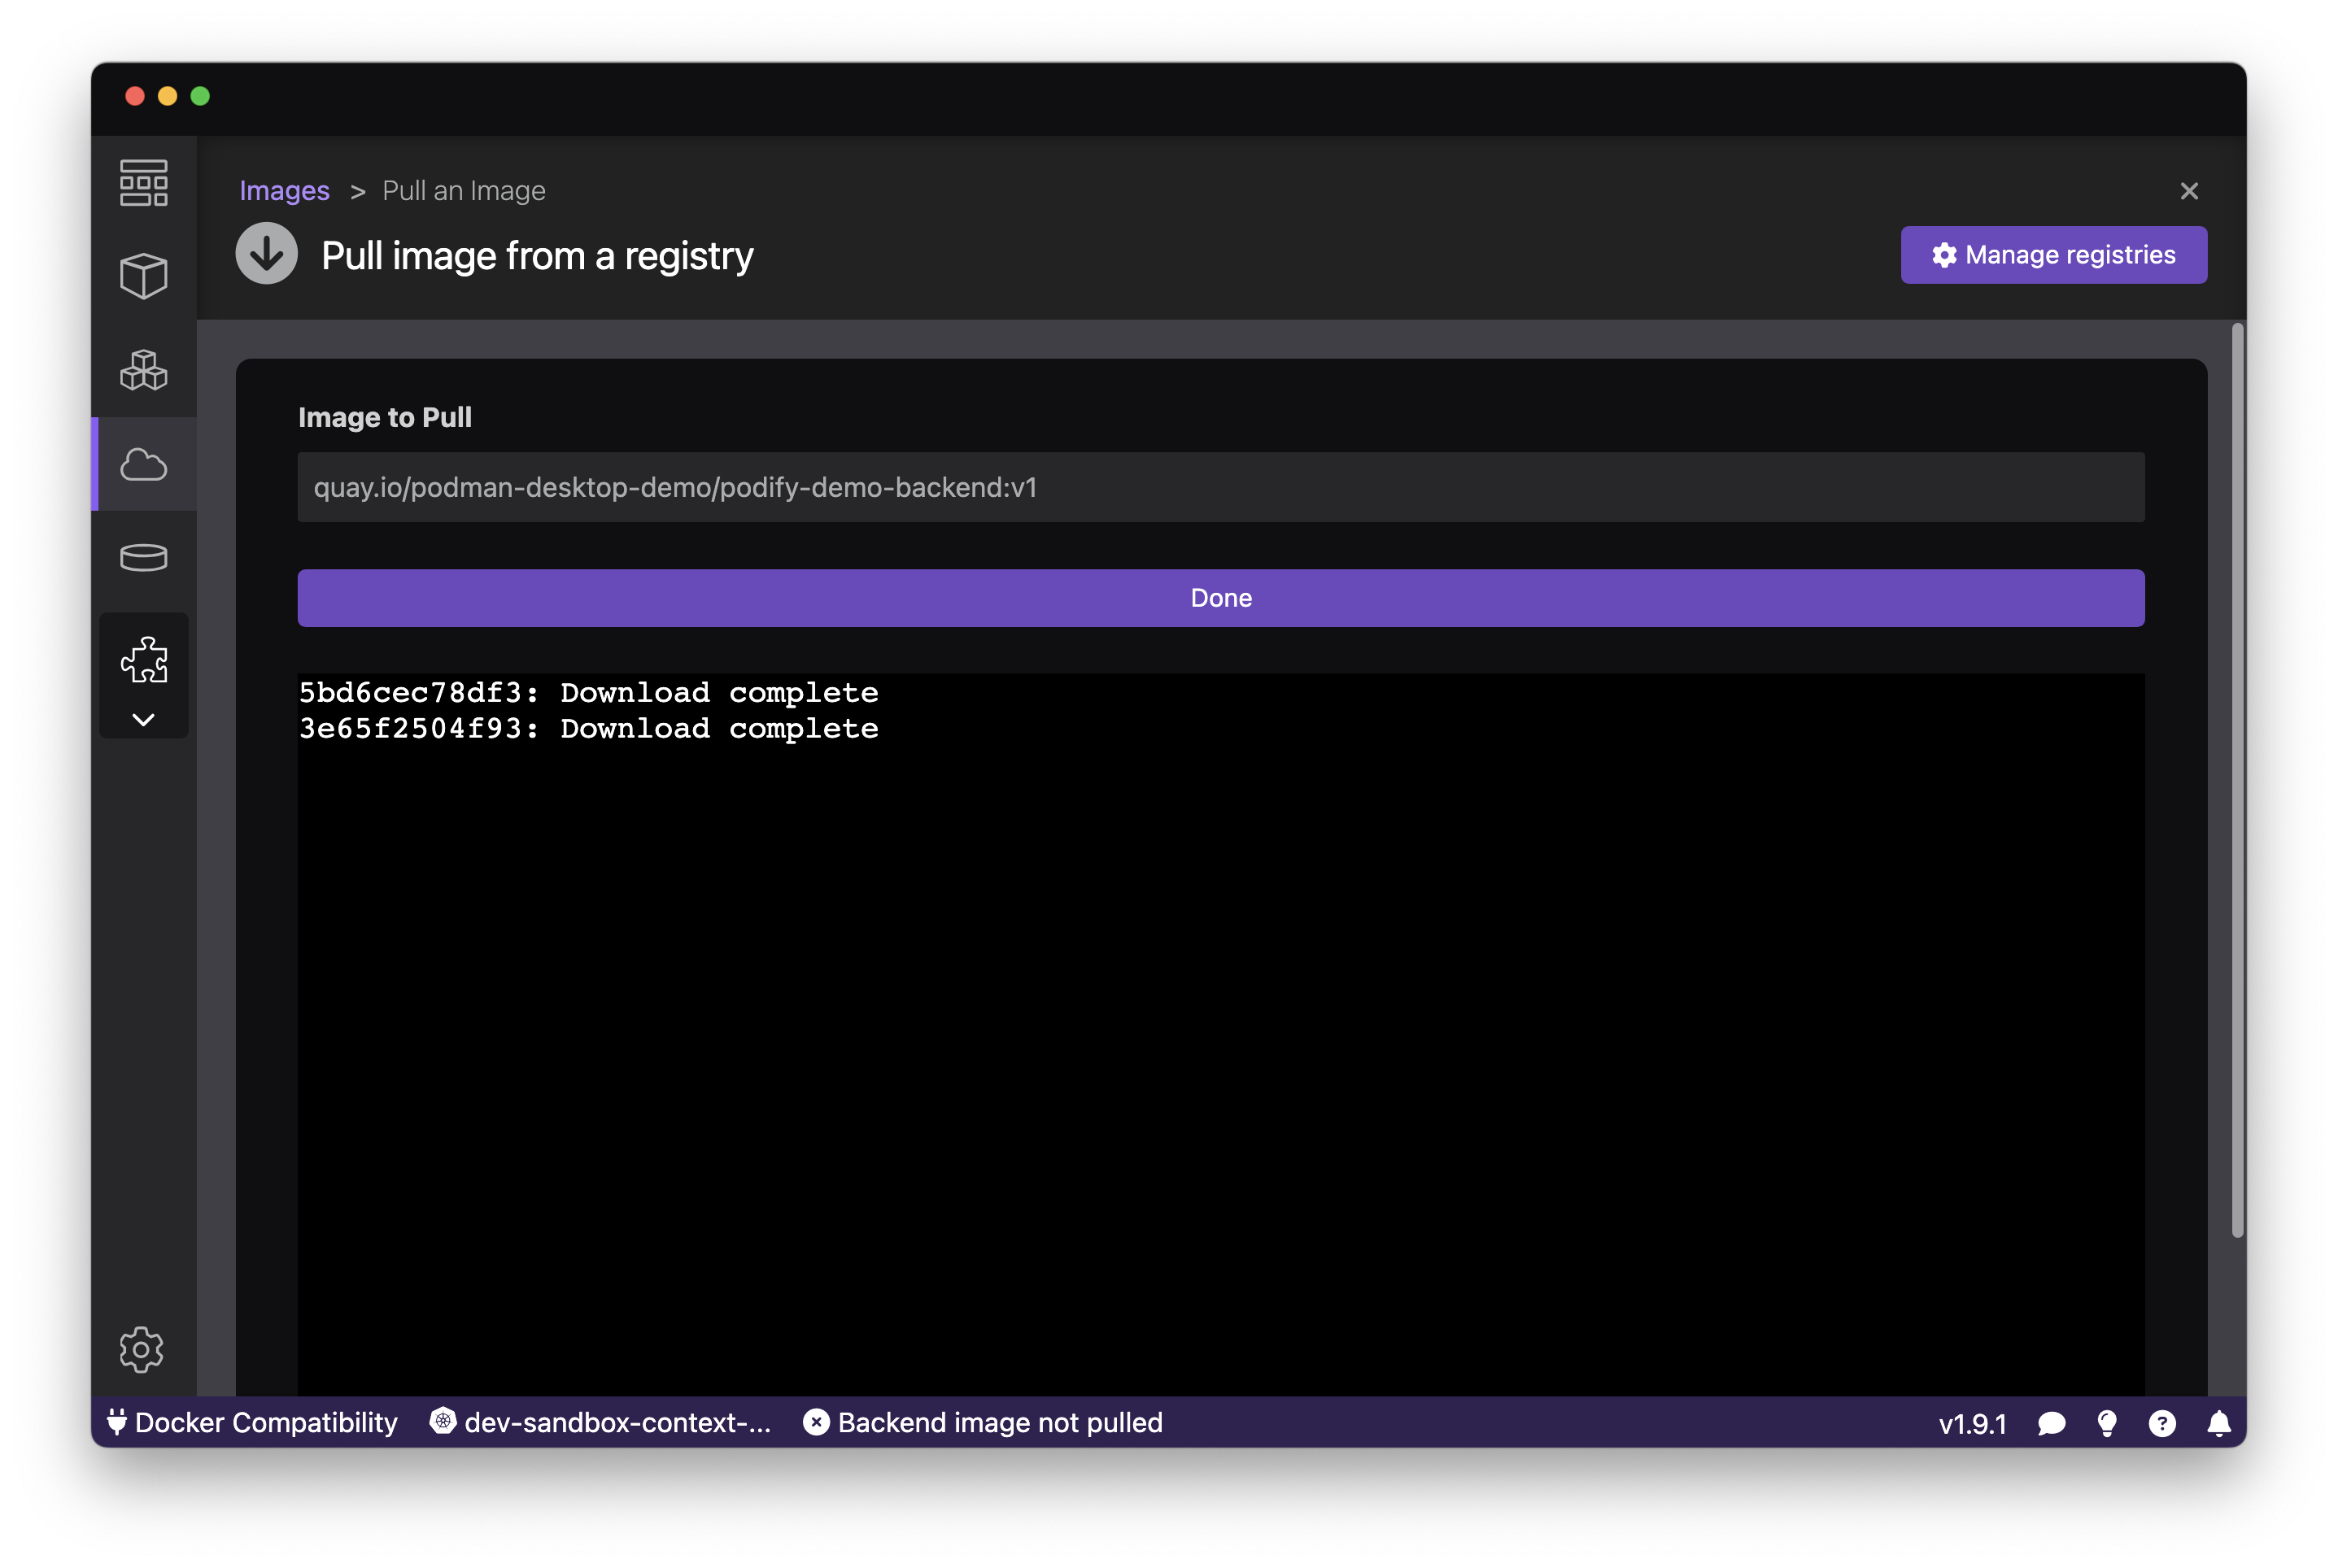Viewport: 2338px width, 1568px height.
Task: Click the vertical scrollbar on right
Action: [2237, 780]
